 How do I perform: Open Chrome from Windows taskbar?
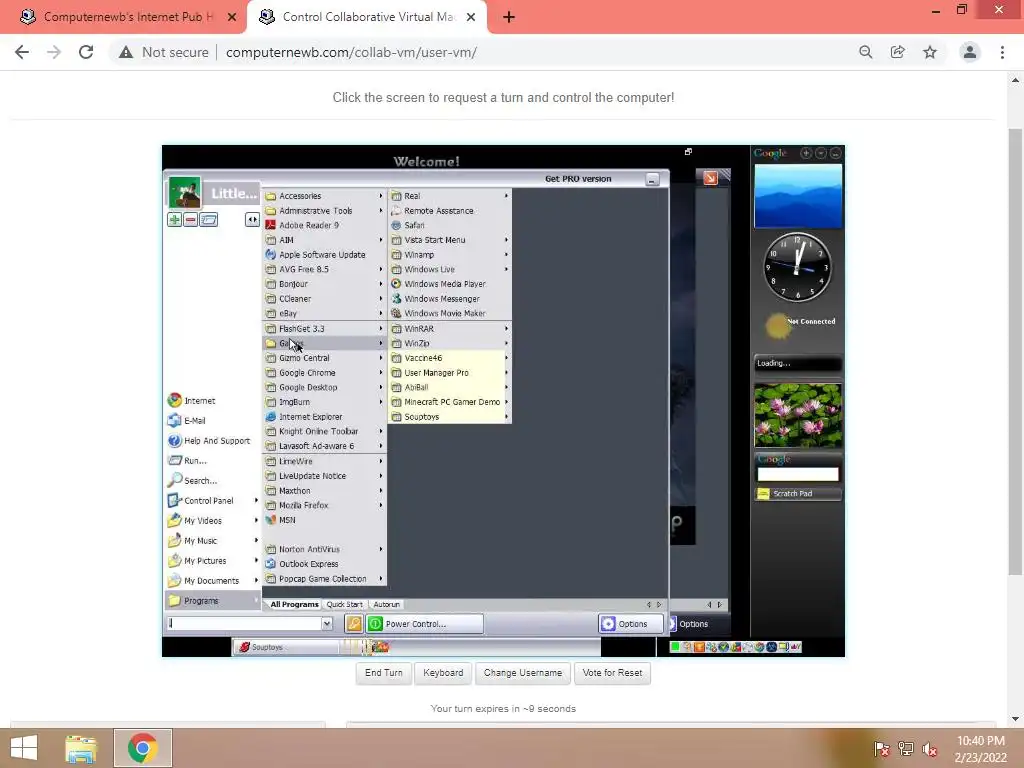point(142,748)
